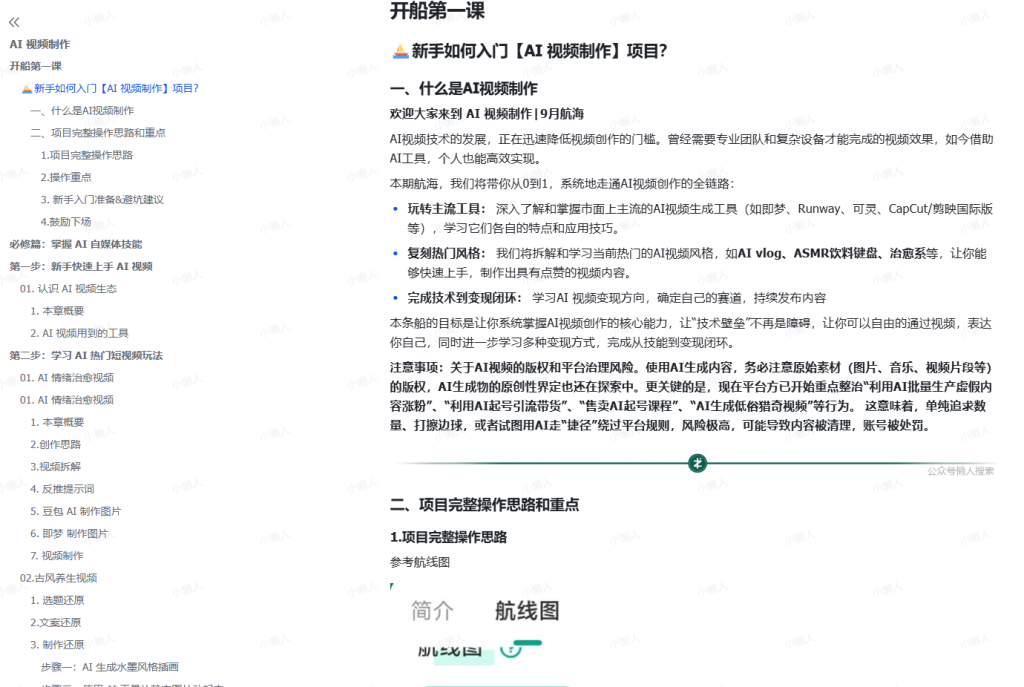Open '新手如何入门【AI 视频制作】项目?' outline link

click(116, 88)
